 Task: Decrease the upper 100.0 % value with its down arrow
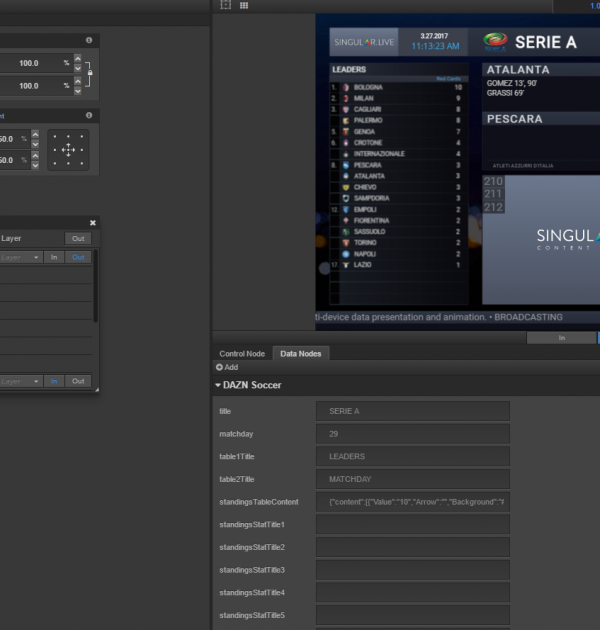(x=78, y=68)
